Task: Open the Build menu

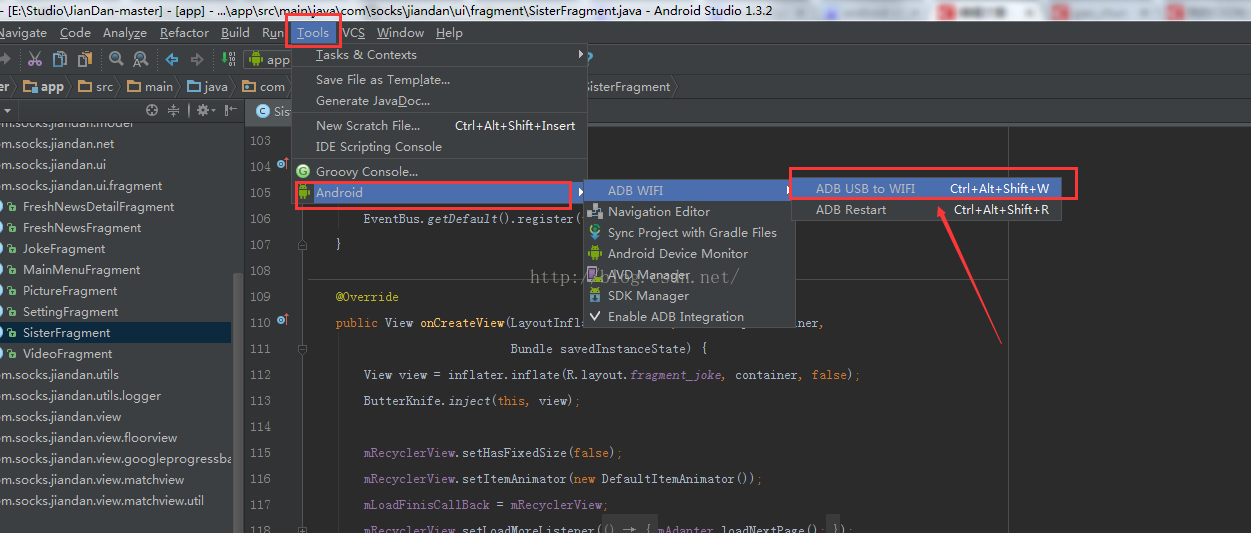Action: 236,33
